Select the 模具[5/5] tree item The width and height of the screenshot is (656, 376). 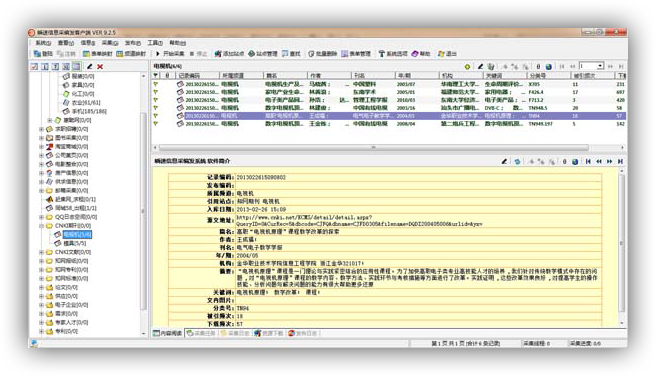[x=75, y=243]
